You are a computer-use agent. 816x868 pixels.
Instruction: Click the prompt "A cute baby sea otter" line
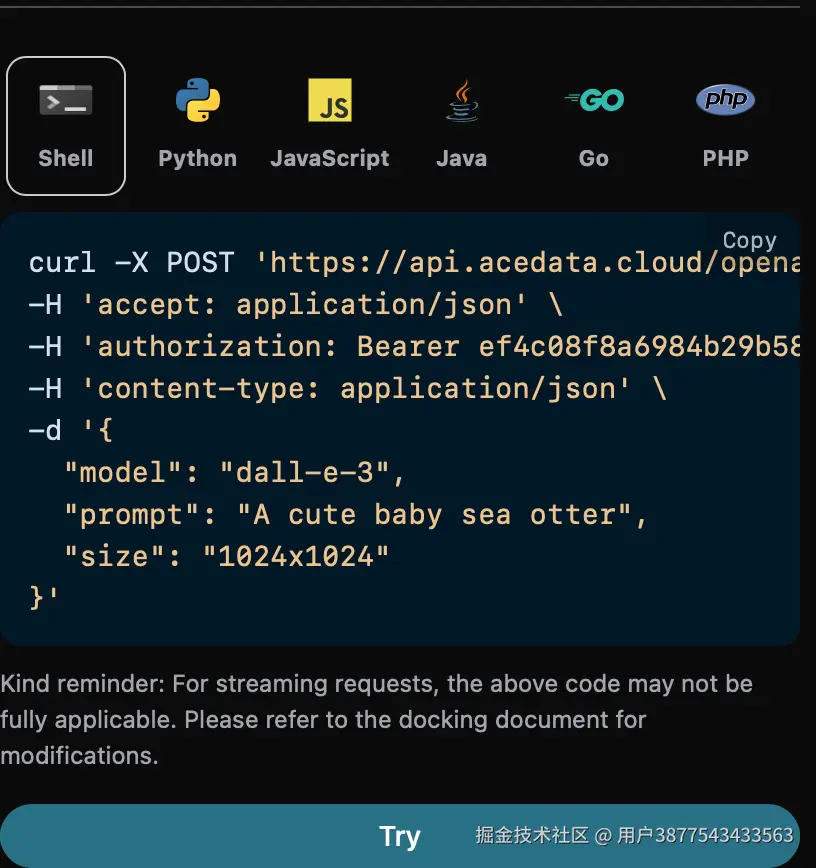click(x=356, y=515)
